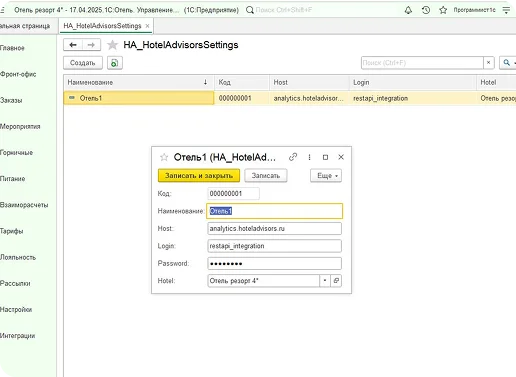Expand the Hotel field dropdown arrow
The width and height of the screenshot is (516, 377).
point(325,281)
